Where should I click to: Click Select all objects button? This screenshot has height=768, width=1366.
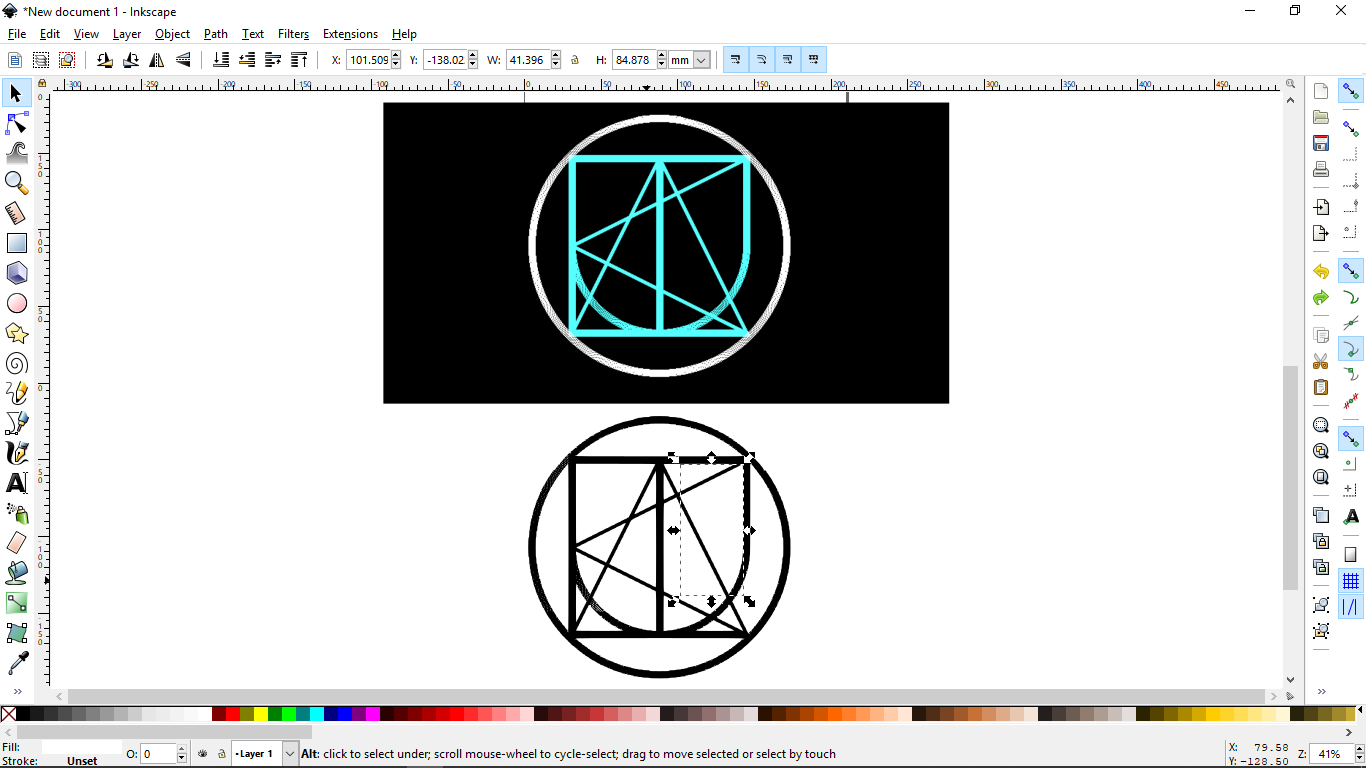(x=15, y=60)
